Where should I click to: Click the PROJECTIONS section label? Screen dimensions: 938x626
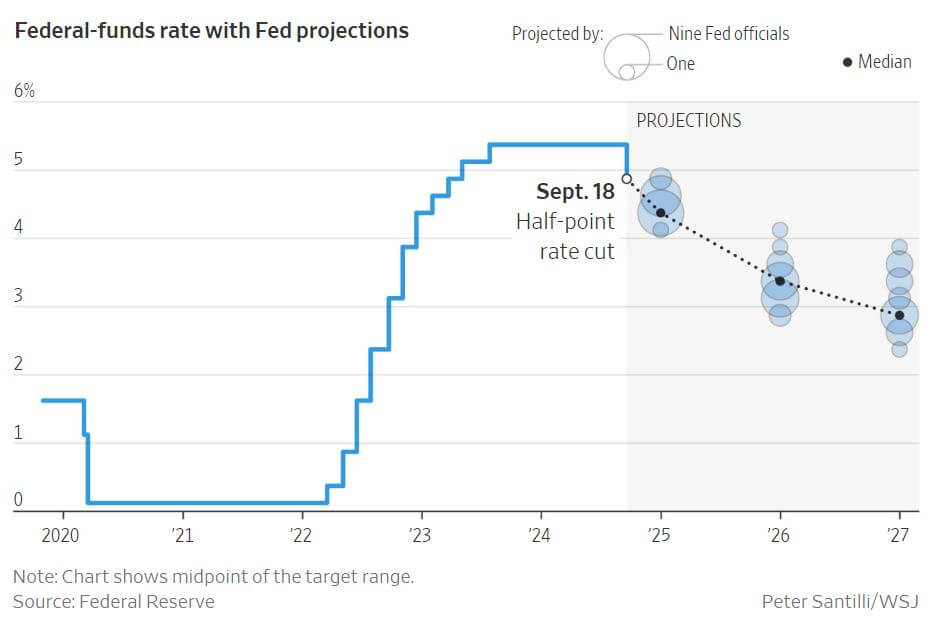[x=689, y=121]
